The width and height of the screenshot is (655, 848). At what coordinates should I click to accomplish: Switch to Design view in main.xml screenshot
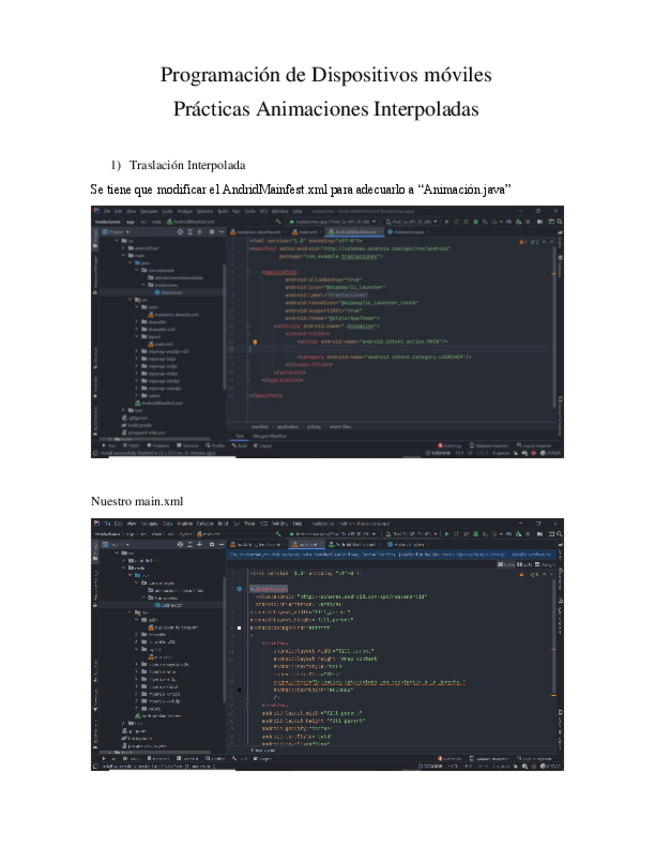coord(545,565)
